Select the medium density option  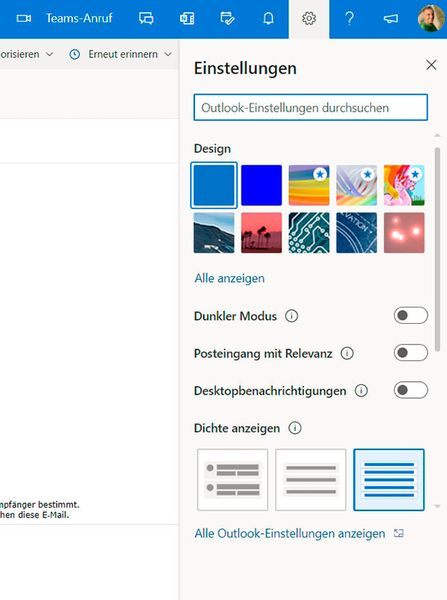pyautogui.click(x=310, y=480)
